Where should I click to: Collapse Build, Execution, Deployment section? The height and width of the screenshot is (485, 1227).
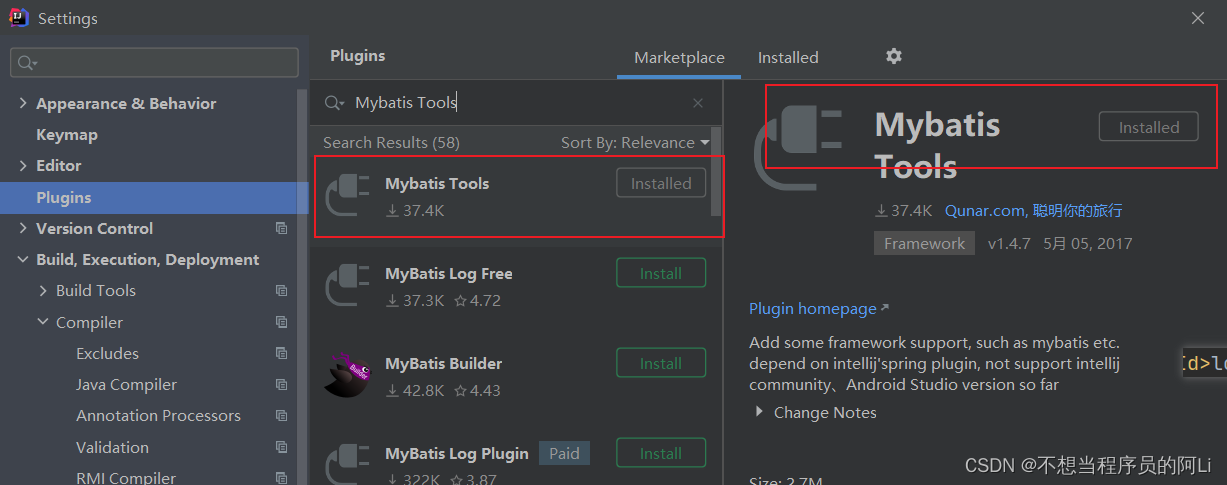tap(23, 259)
